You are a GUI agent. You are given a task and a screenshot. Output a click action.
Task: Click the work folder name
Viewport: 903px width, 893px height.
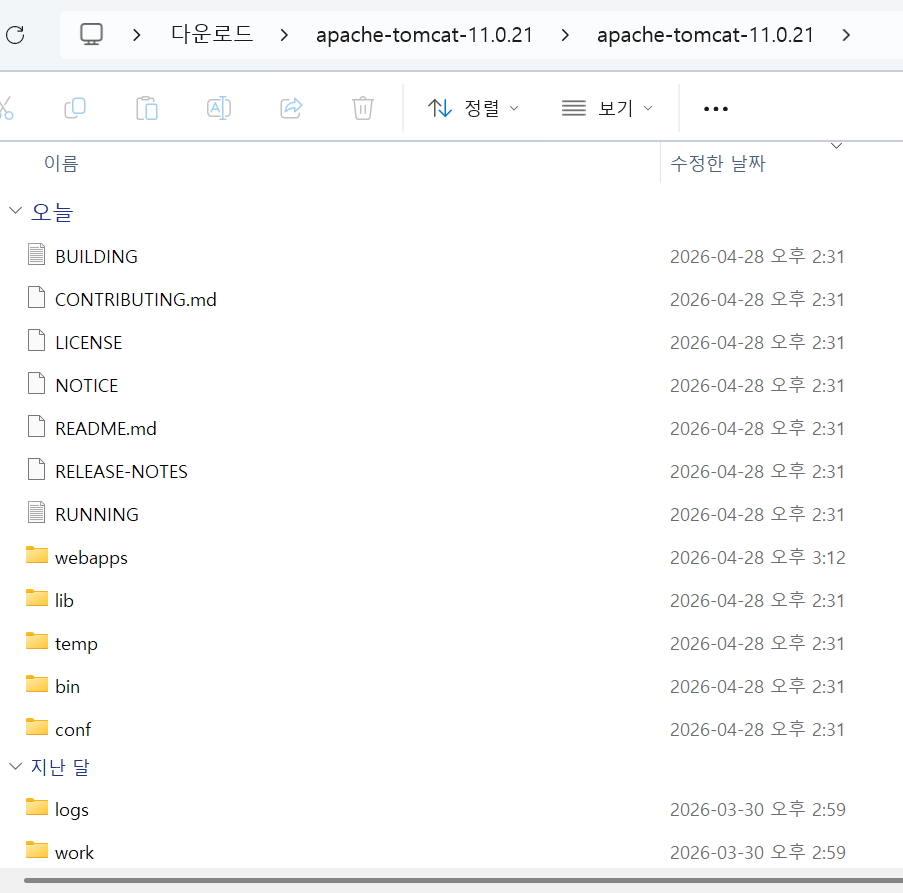point(74,853)
